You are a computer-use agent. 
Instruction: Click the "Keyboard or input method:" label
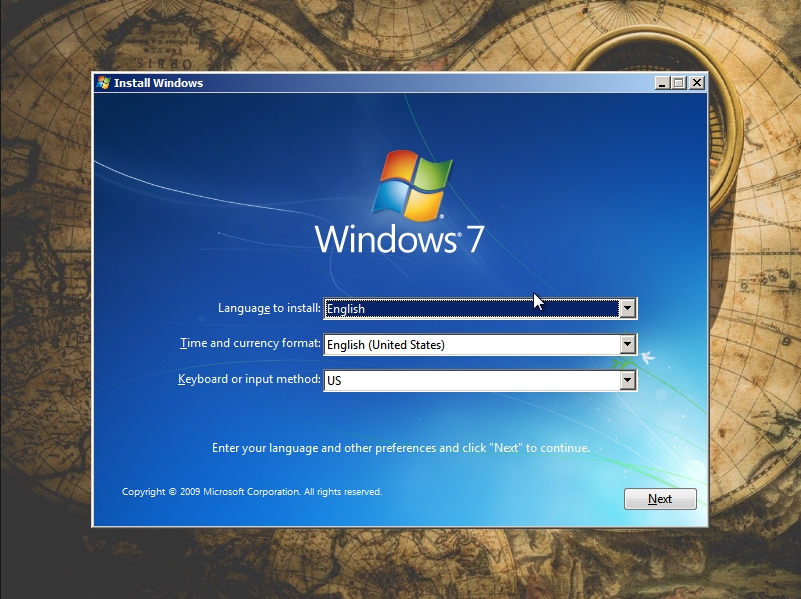point(249,379)
